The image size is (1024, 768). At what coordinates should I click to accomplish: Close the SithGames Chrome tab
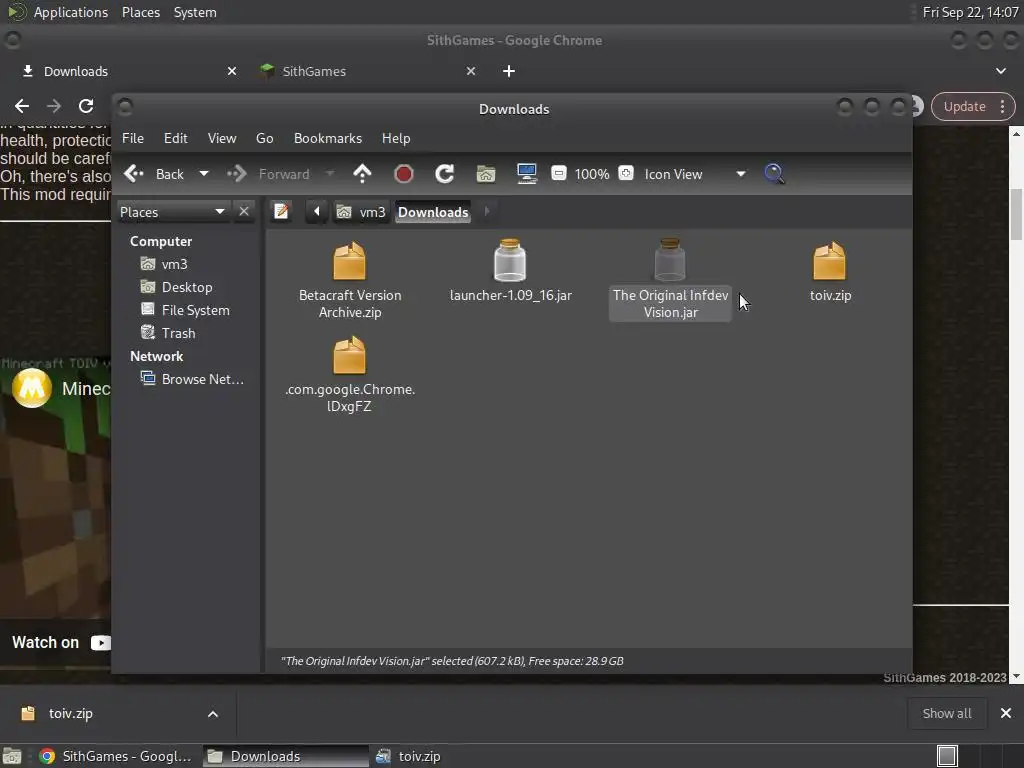point(471,71)
